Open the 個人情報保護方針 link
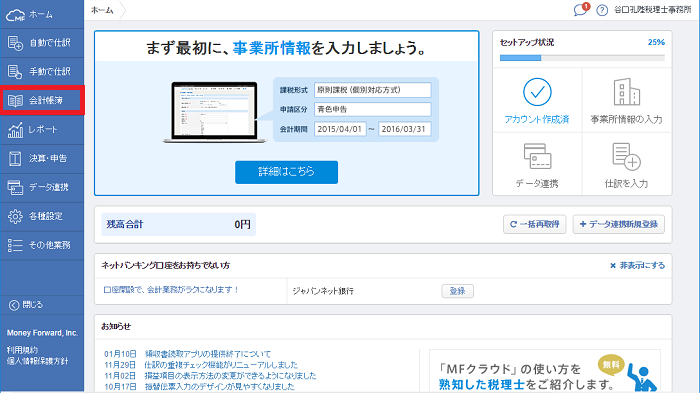The width and height of the screenshot is (700, 393). pyautogui.click(x=38, y=361)
